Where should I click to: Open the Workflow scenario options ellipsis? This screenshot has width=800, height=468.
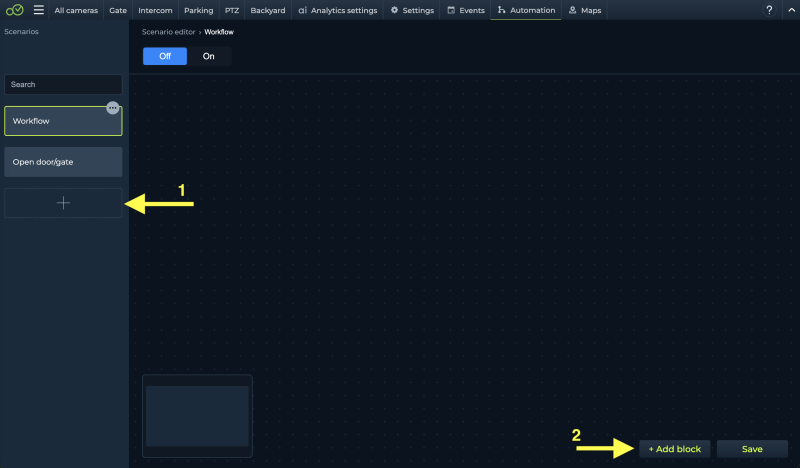(x=113, y=108)
